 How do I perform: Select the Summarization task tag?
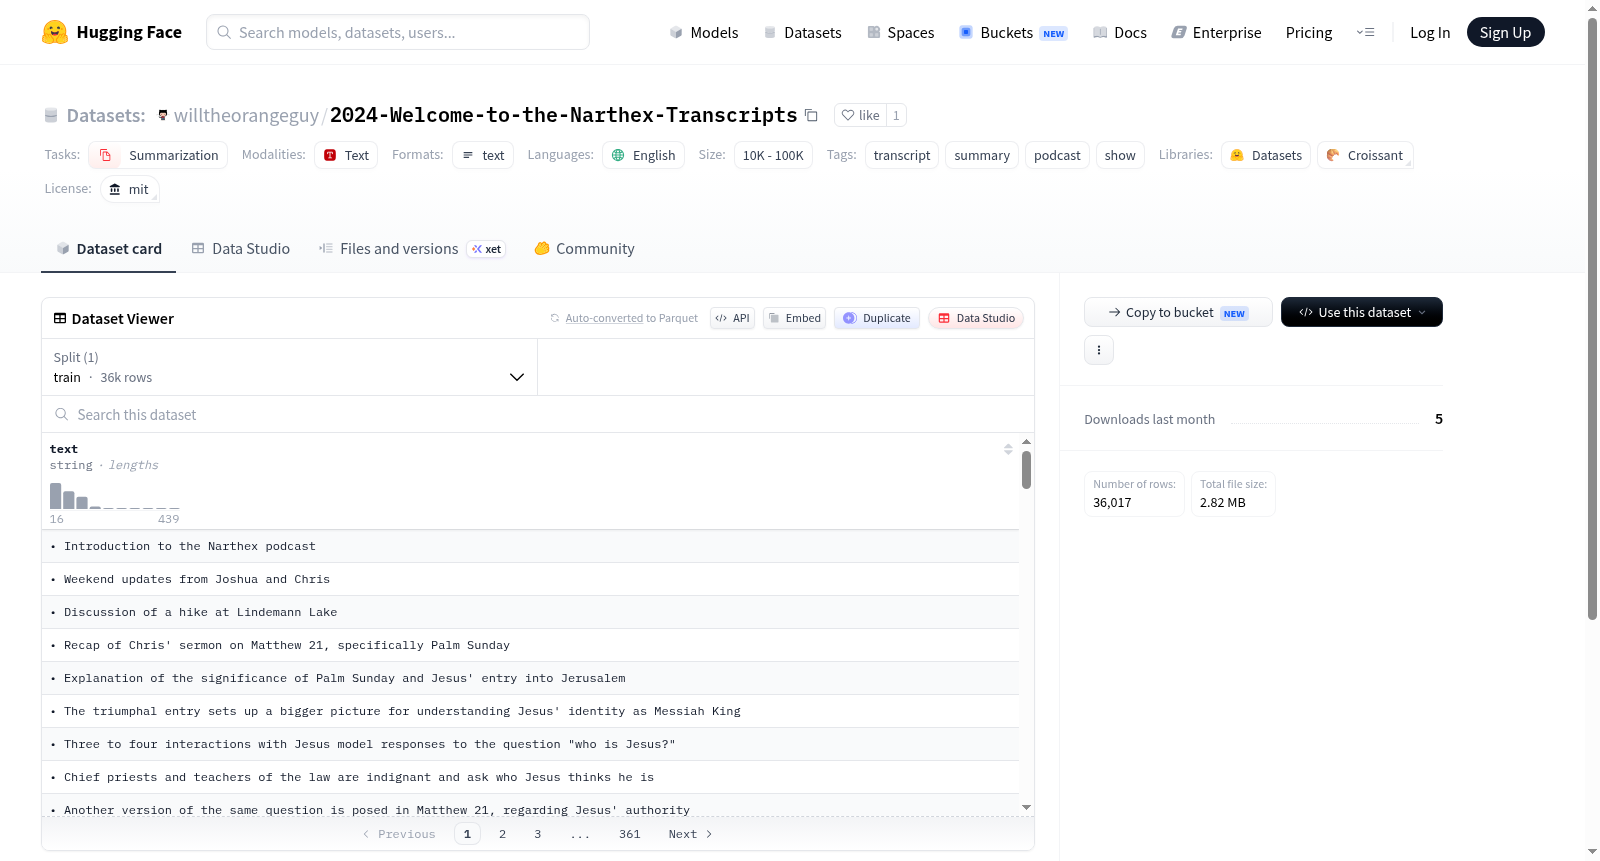tap(158, 155)
